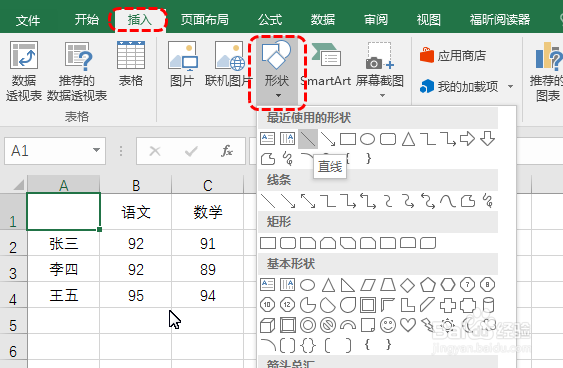The height and width of the screenshot is (368, 563).
Task: Select Scribble shape under Lines section
Action: (x=488, y=201)
